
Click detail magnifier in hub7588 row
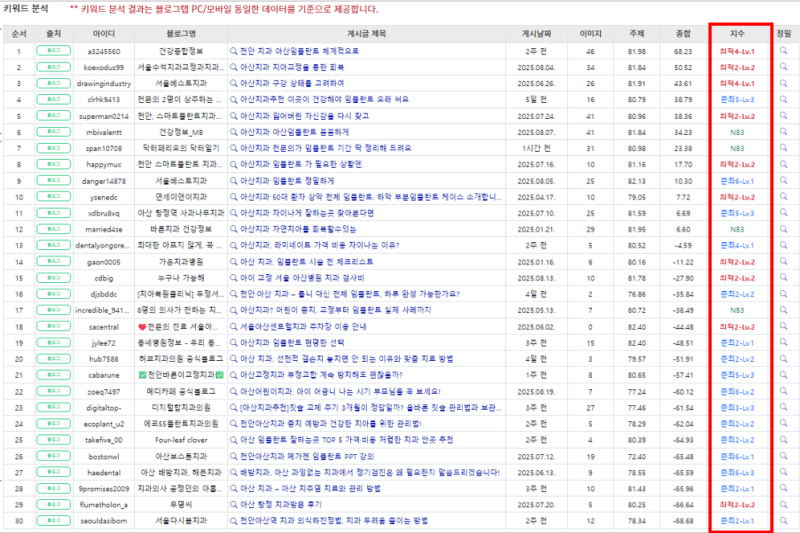click(783, 359)
